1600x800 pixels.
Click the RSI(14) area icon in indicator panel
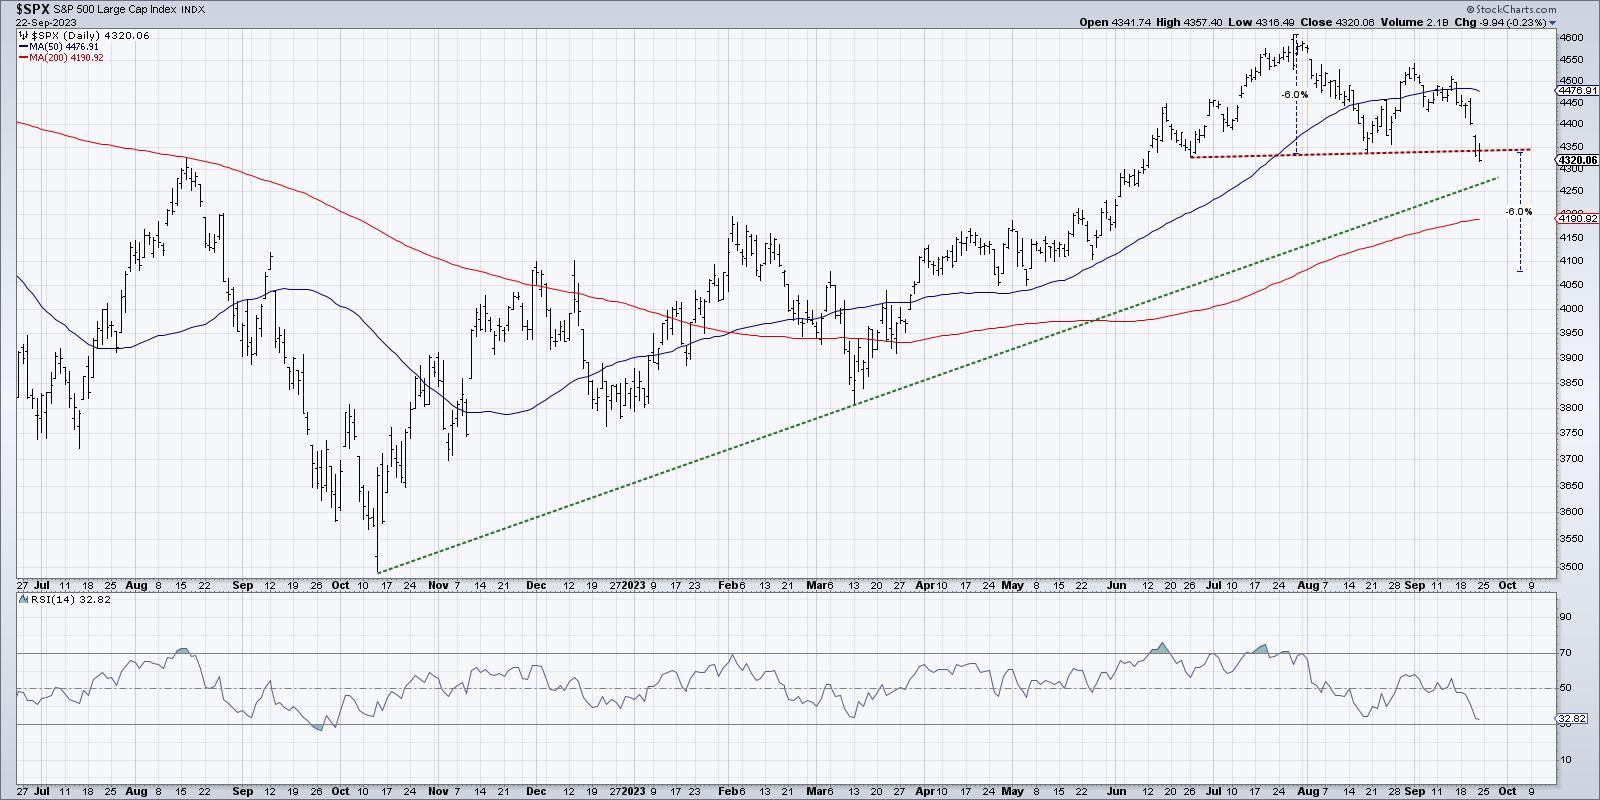(21, 599)
